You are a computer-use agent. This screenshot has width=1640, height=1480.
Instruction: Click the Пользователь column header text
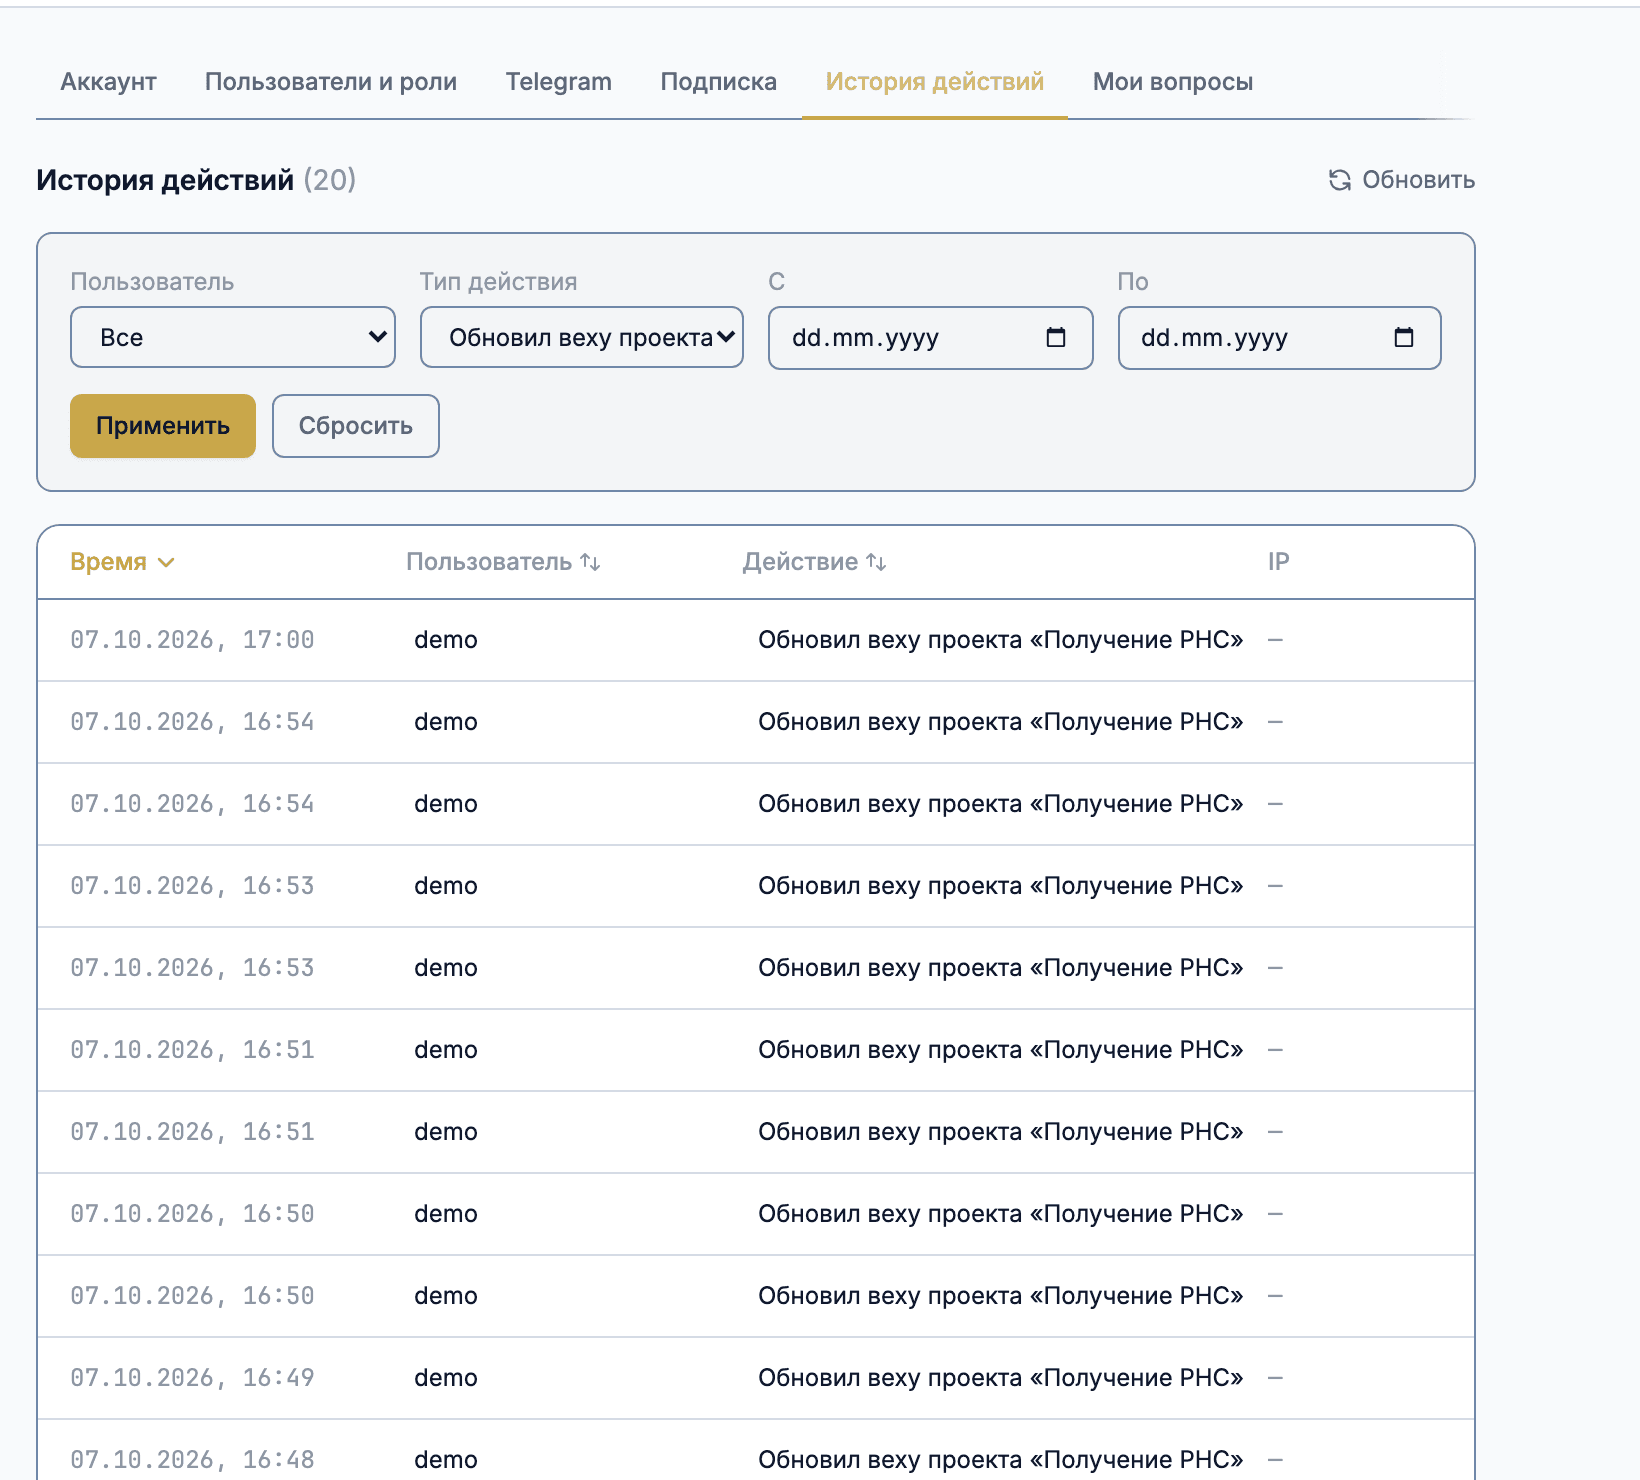(x=489, y=562)
